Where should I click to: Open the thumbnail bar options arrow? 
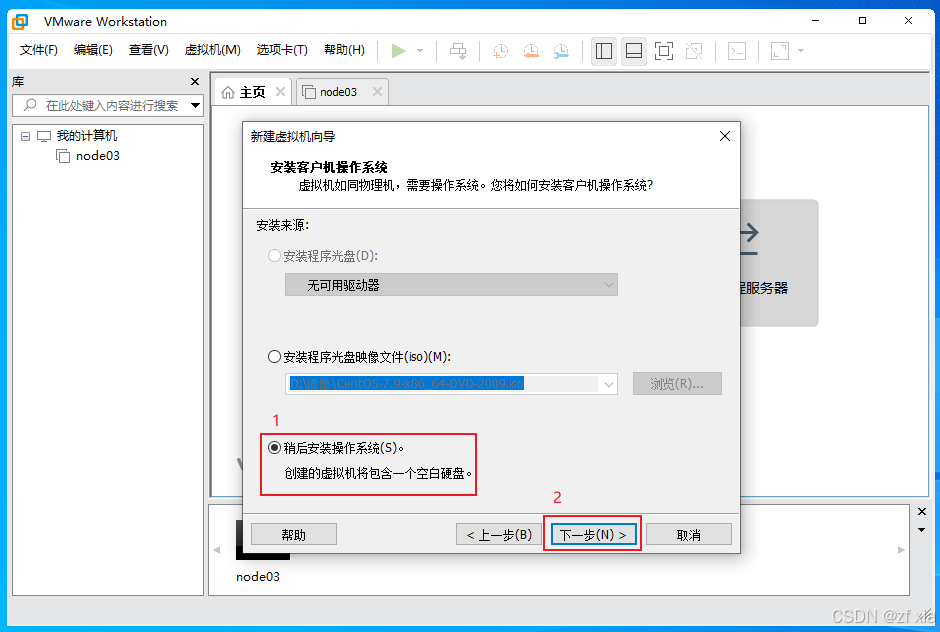click(922, 530)
